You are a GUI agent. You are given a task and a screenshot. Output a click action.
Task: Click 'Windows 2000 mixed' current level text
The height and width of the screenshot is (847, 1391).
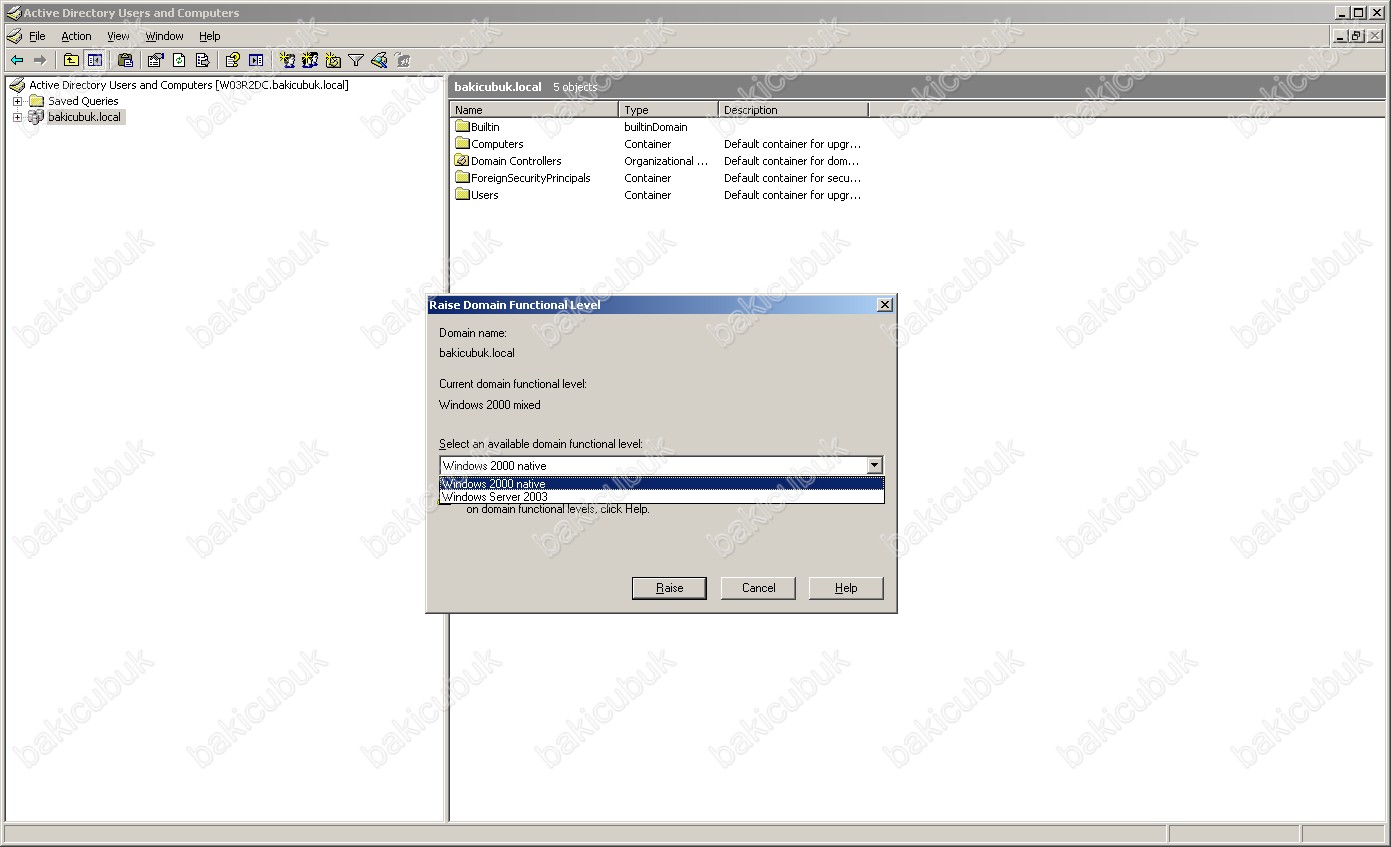tap(490, 405)
